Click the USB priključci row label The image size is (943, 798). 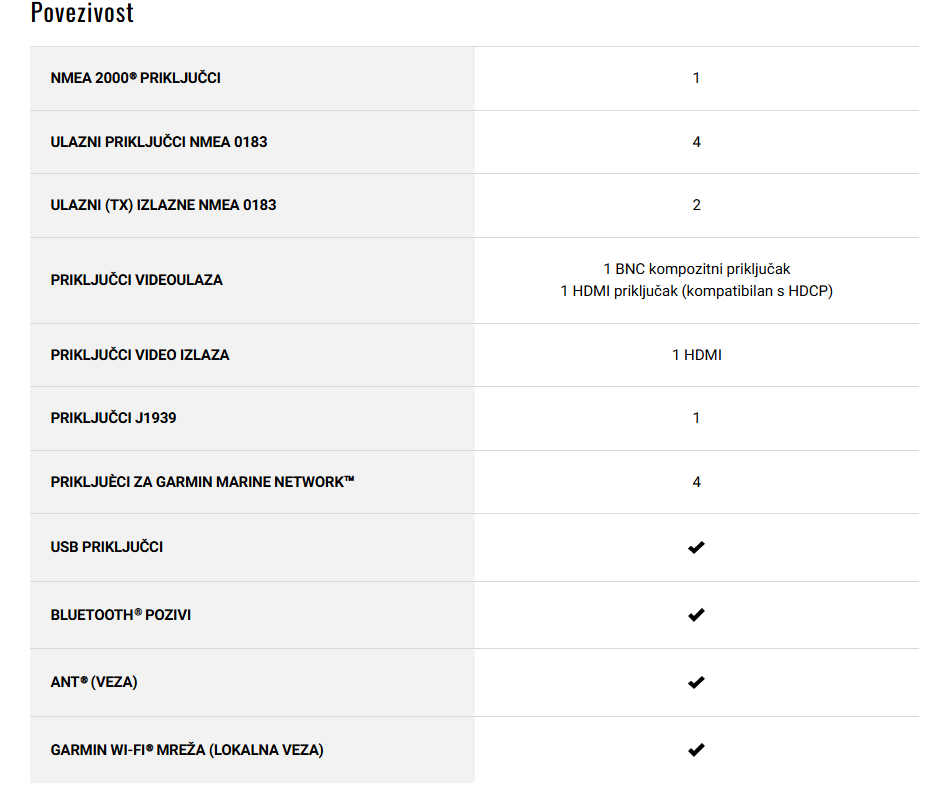(106, 547)
